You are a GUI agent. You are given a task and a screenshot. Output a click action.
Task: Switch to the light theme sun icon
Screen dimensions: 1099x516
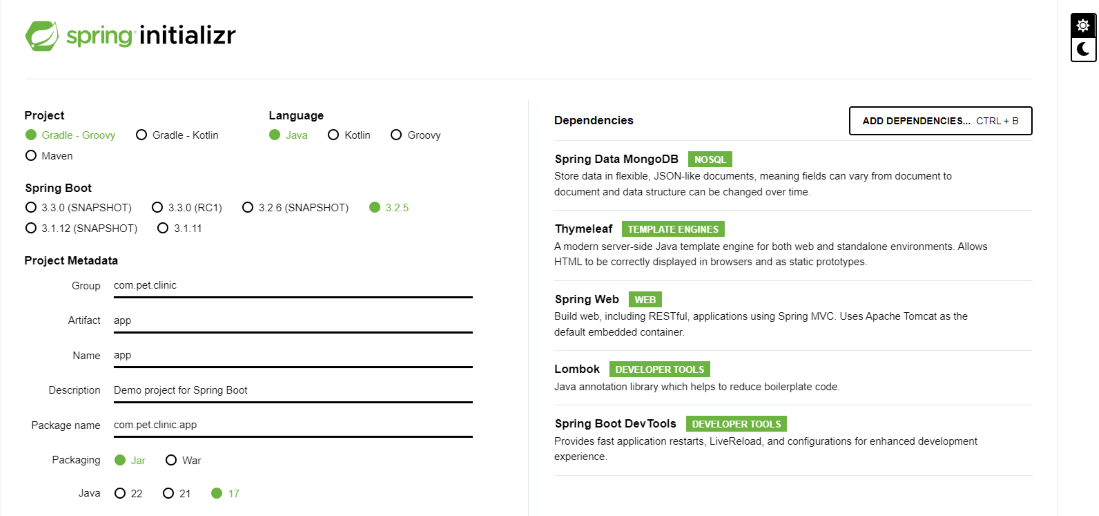click(1083, 26)
